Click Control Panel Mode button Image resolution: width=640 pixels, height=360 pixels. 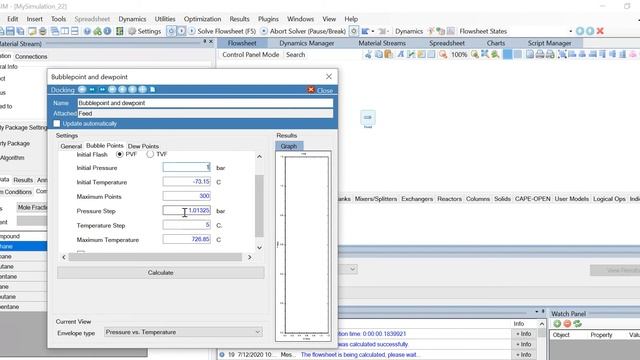coord(251,54)
